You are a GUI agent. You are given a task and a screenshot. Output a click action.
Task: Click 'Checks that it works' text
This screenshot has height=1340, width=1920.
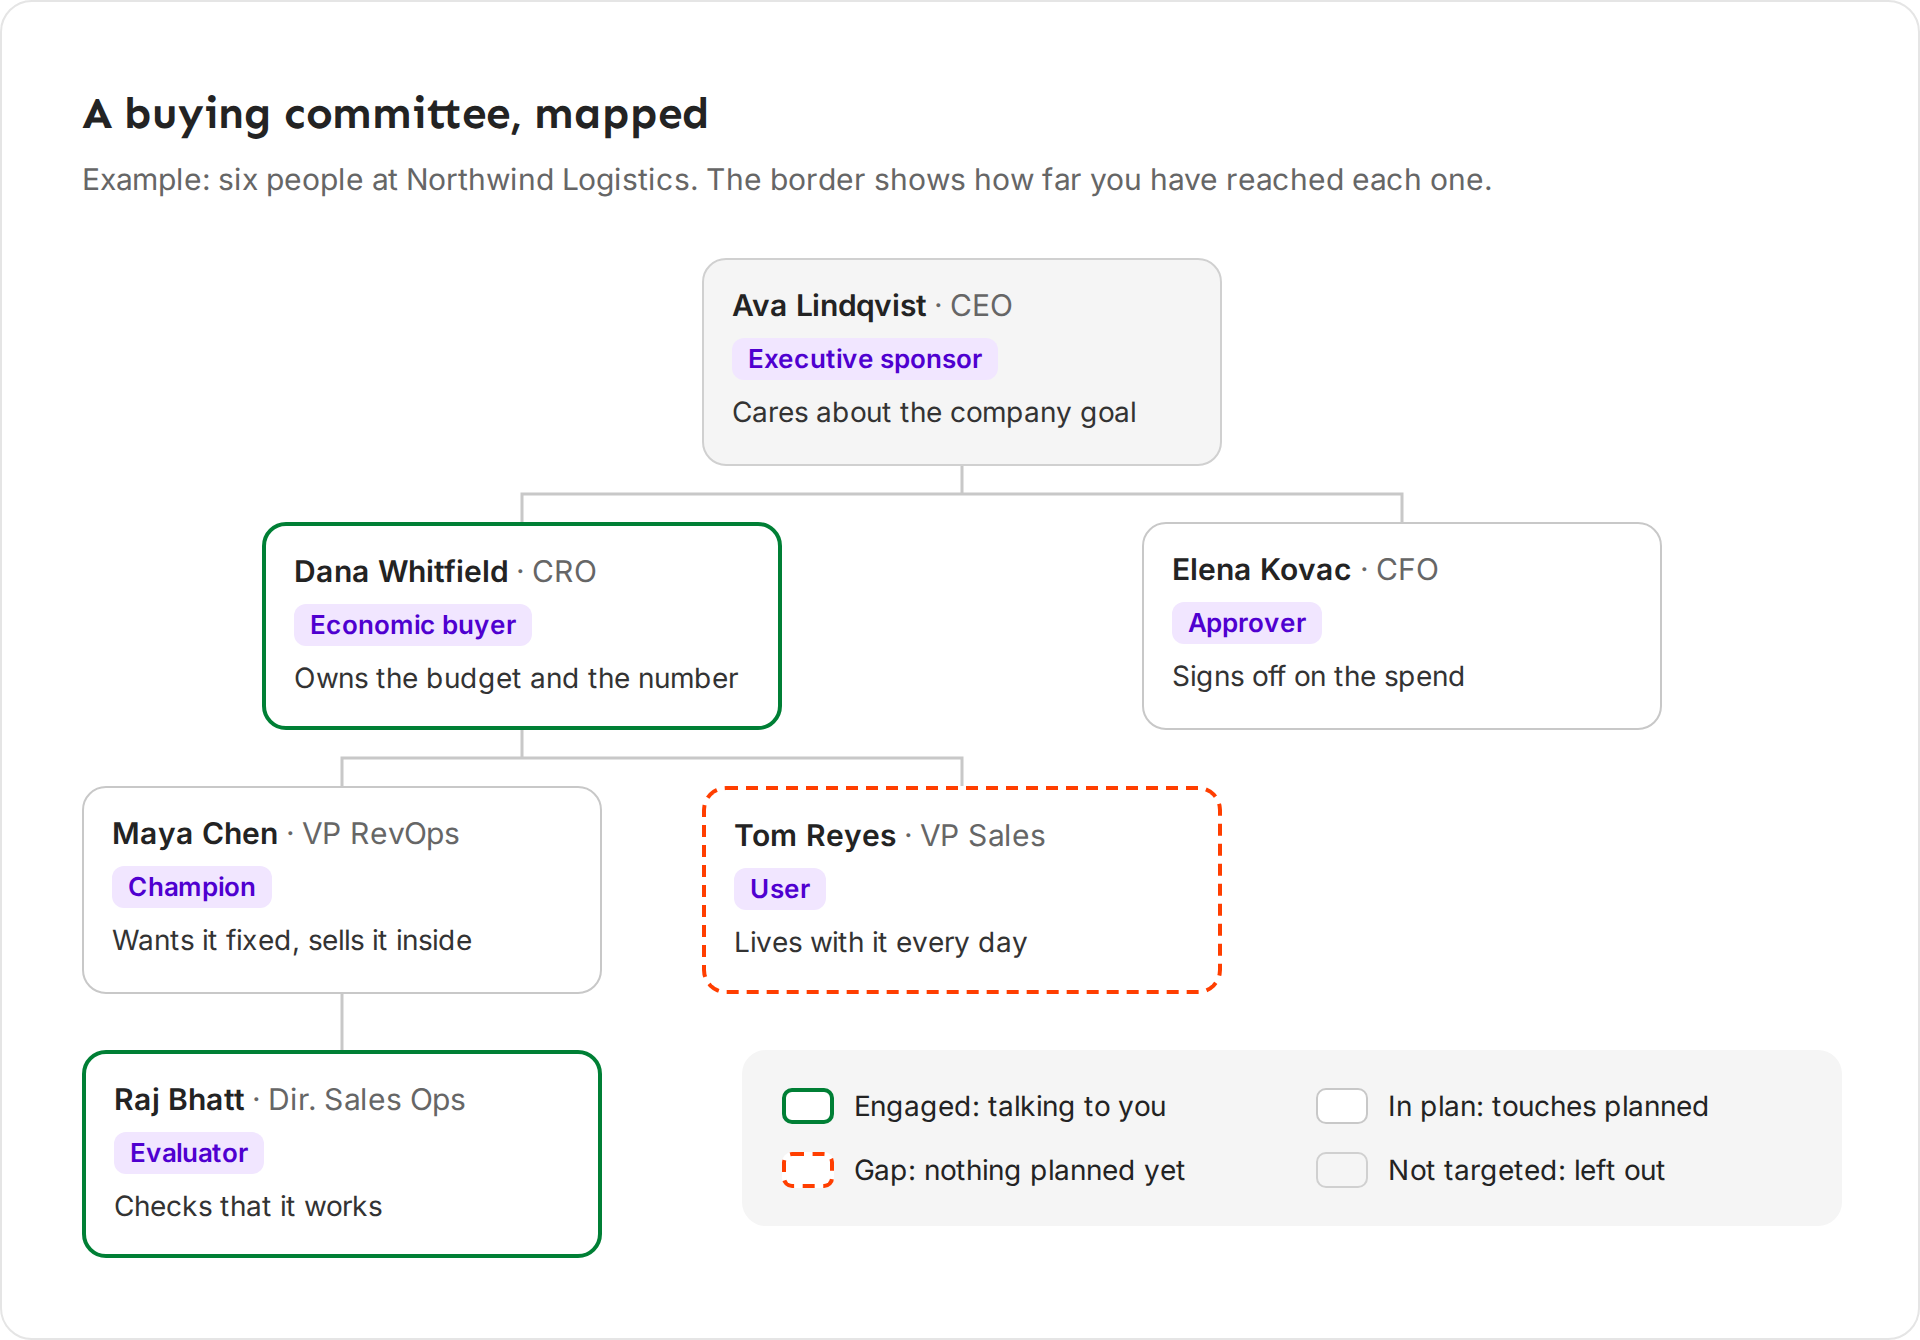click(248, 1206)
